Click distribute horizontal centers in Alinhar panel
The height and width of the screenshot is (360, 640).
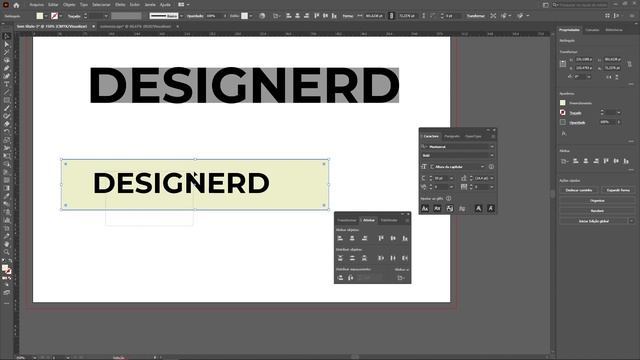tap(393, 258)
